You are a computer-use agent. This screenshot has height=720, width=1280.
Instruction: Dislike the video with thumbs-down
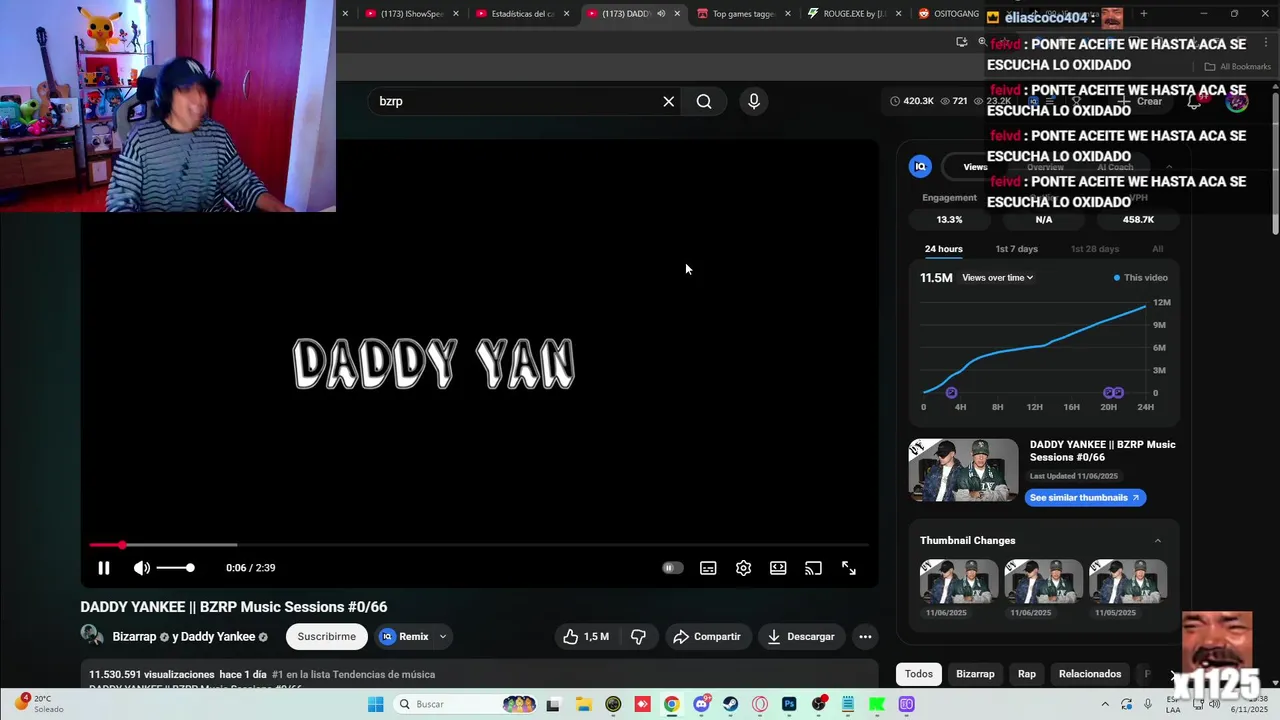pos(638,637)
